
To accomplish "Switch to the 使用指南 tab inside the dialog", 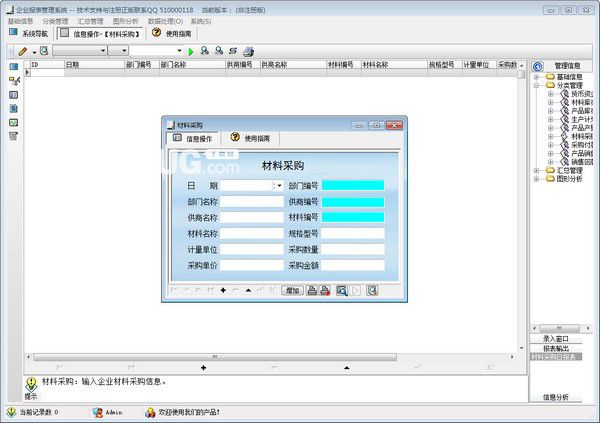I will point(251,138).
